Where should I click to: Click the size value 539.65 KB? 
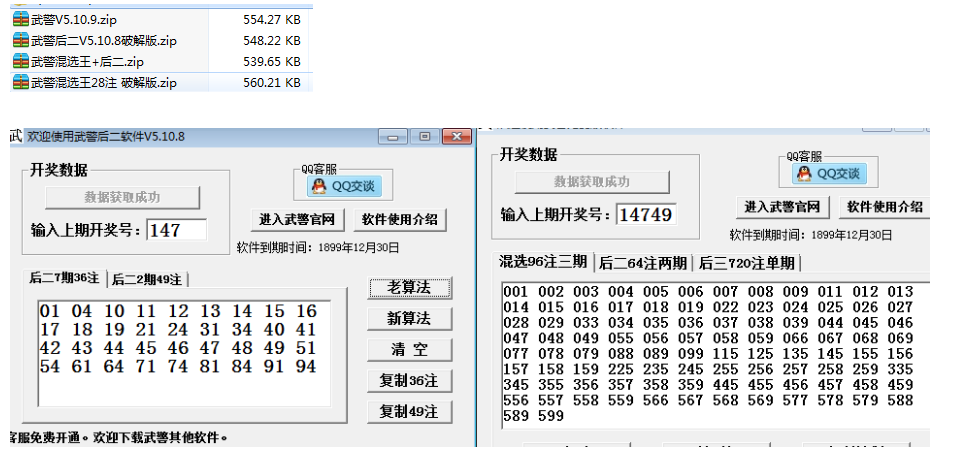point(272,62)
